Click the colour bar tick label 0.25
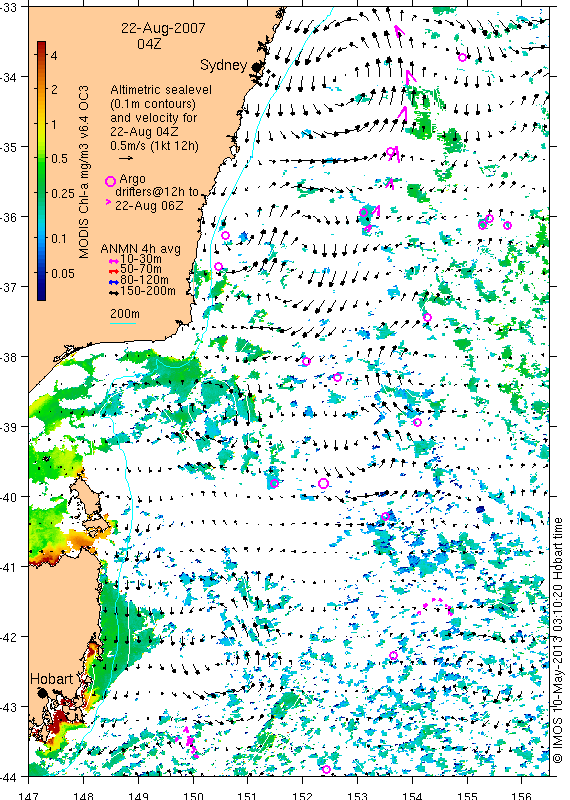The height and width of the screenshot is (800, 570). pos(63,193)
